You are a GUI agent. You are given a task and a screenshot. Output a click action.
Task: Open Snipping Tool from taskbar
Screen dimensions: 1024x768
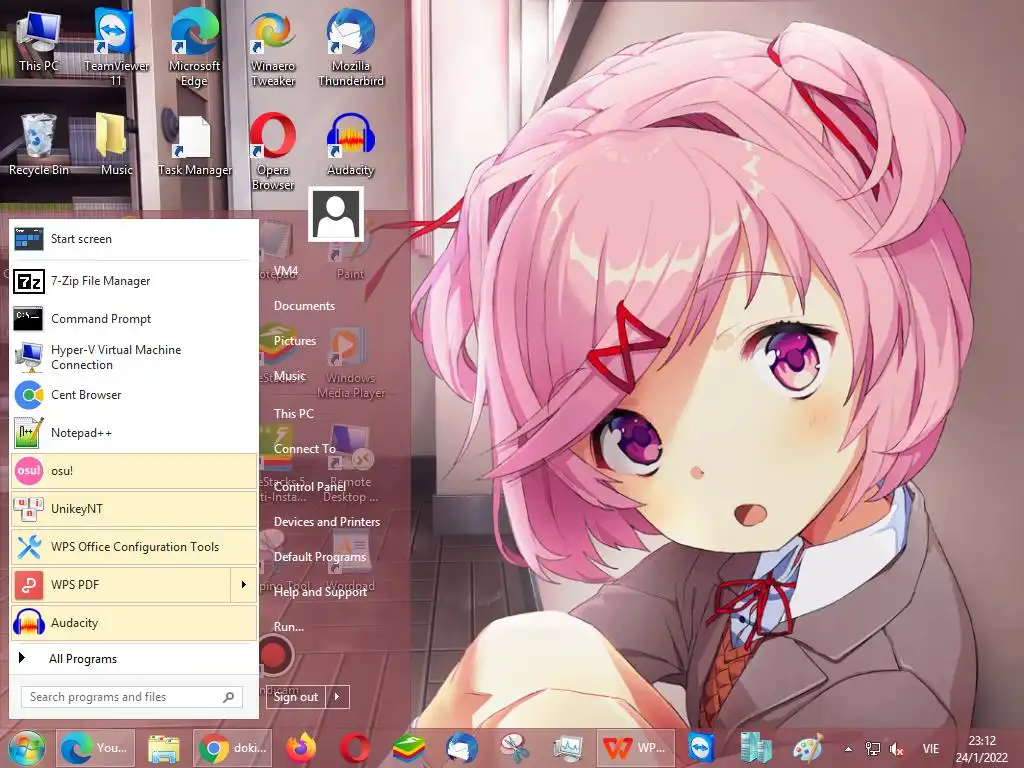(x=515, y=748)
